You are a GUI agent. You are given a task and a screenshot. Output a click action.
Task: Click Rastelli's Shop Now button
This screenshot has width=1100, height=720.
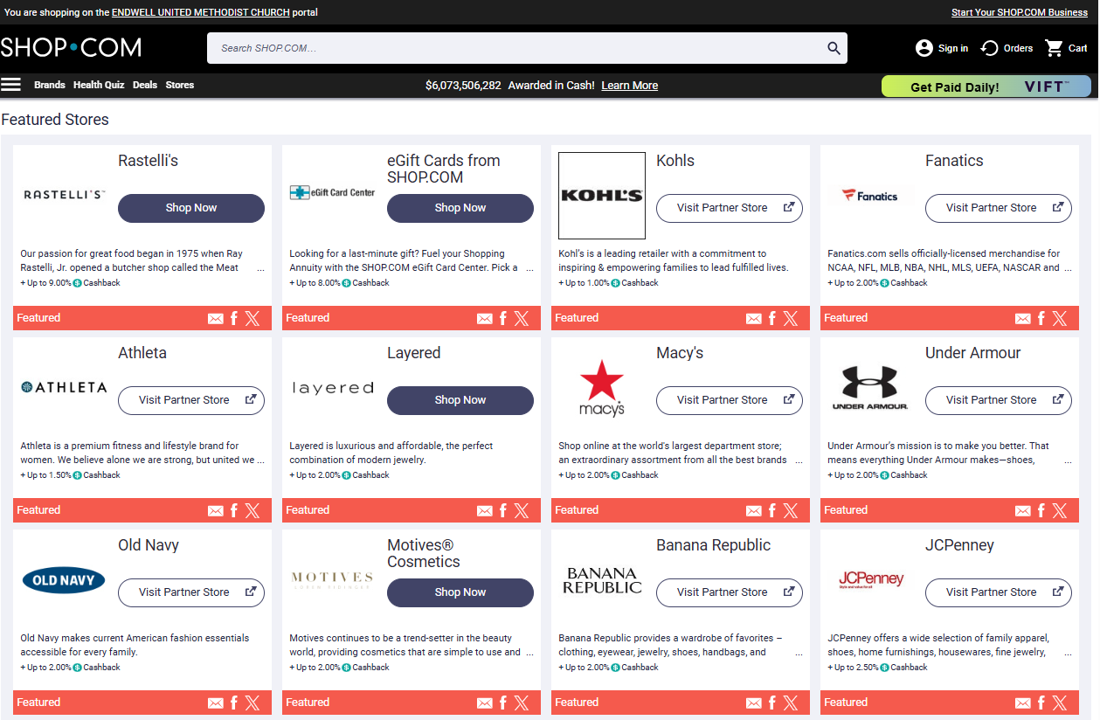click(x=191, y=208)
